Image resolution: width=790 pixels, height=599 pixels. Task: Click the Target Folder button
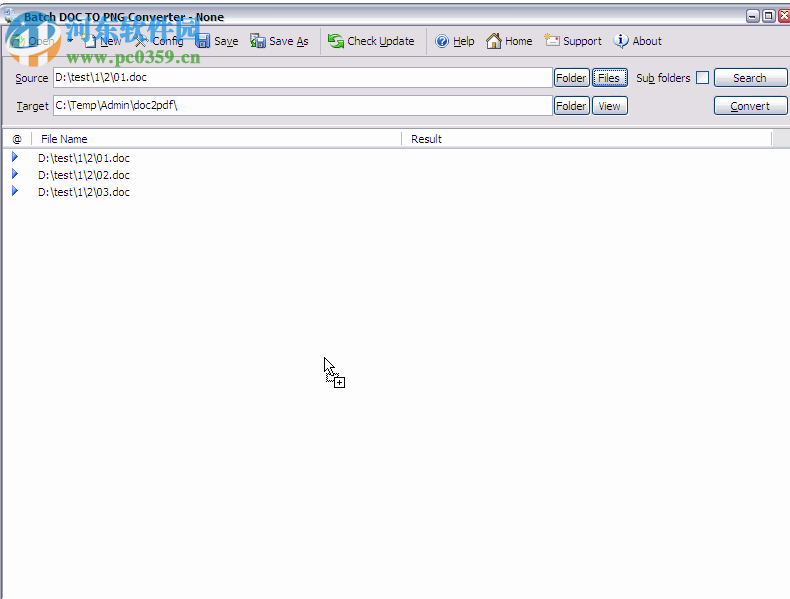coord(571,106)
